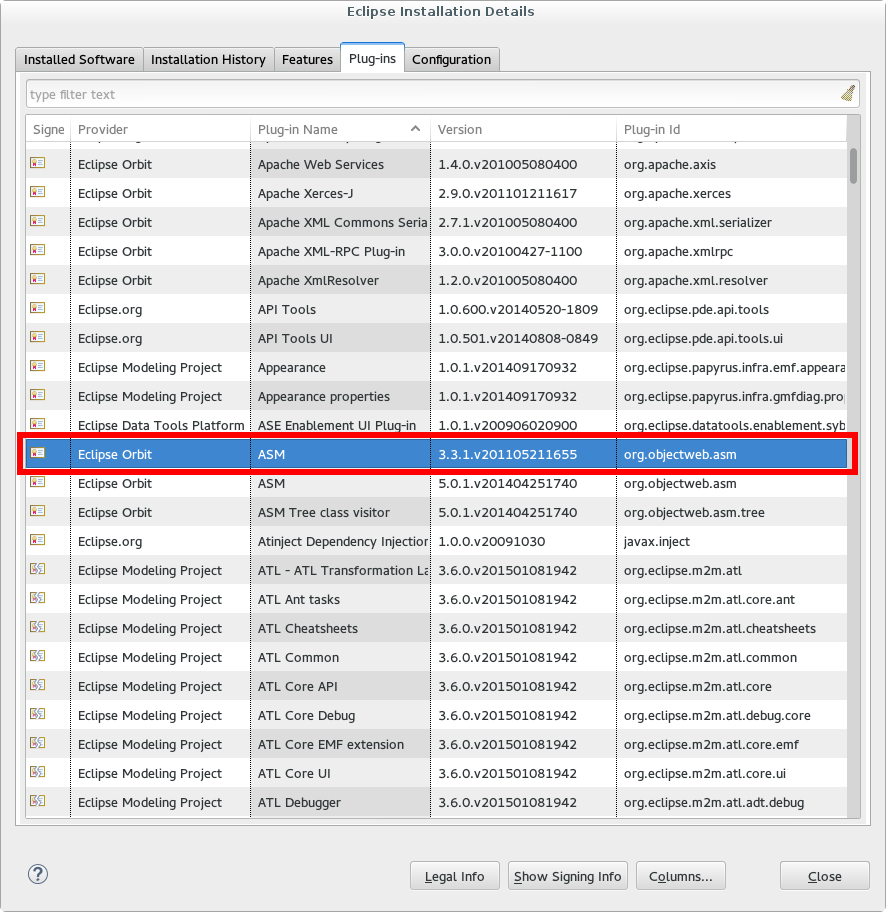Click the vertical scrollbar thumb of plug-in list
The width and height of the screenshot is (886, 912).
(x=853, y=166)
